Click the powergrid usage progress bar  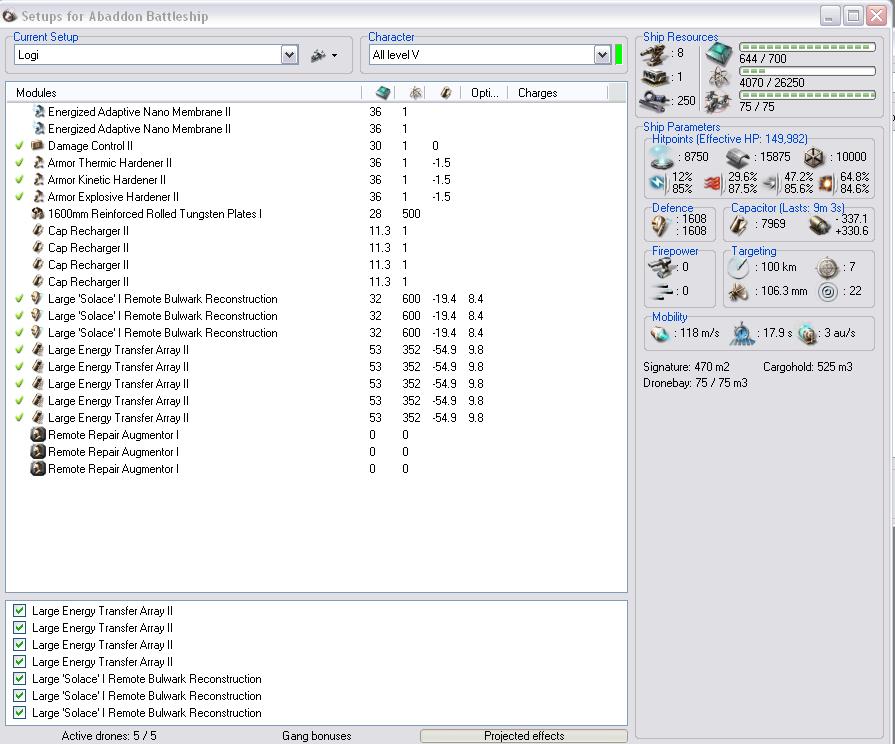807,71
